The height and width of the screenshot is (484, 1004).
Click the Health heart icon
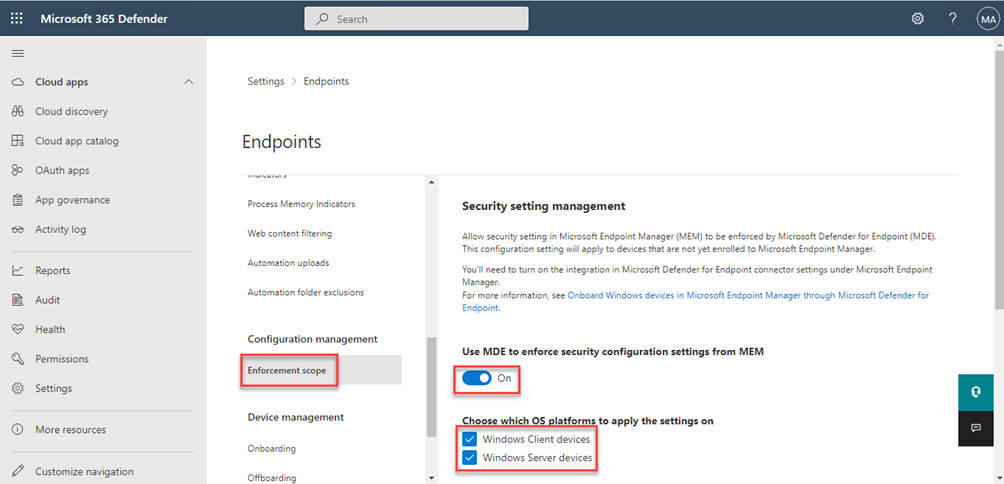click(x=18, y=329)
